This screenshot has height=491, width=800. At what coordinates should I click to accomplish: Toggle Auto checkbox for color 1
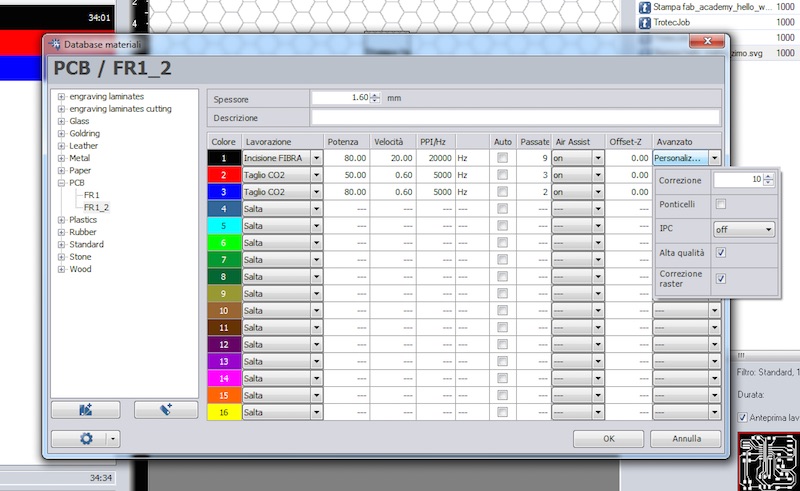503,158
